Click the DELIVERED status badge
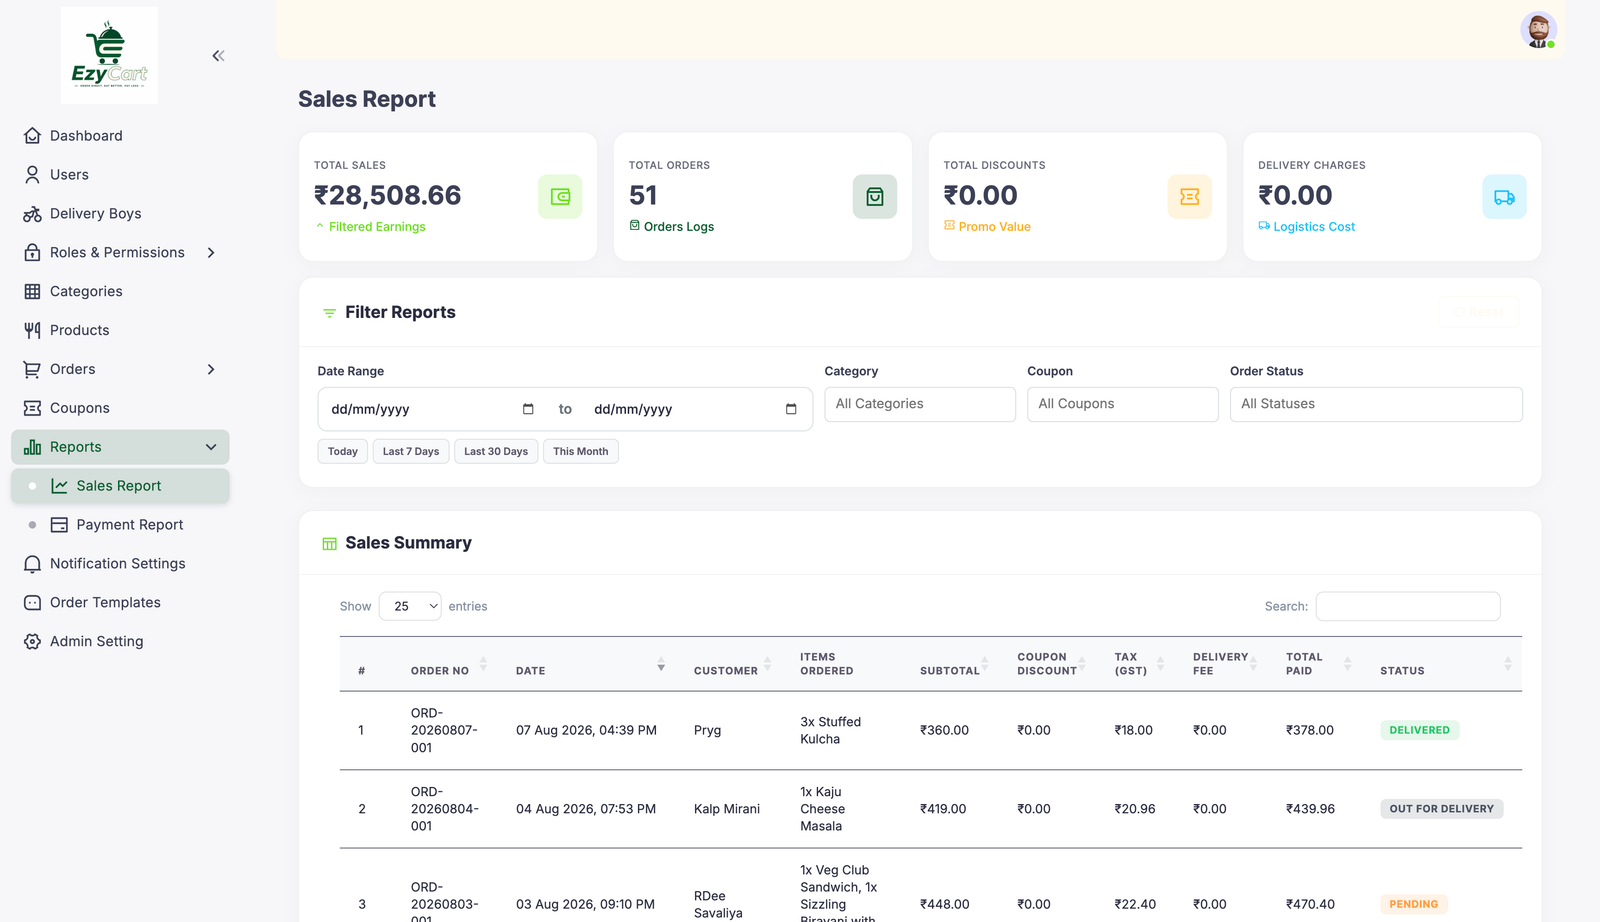The image size is (1600, 922). [1419, 730]
